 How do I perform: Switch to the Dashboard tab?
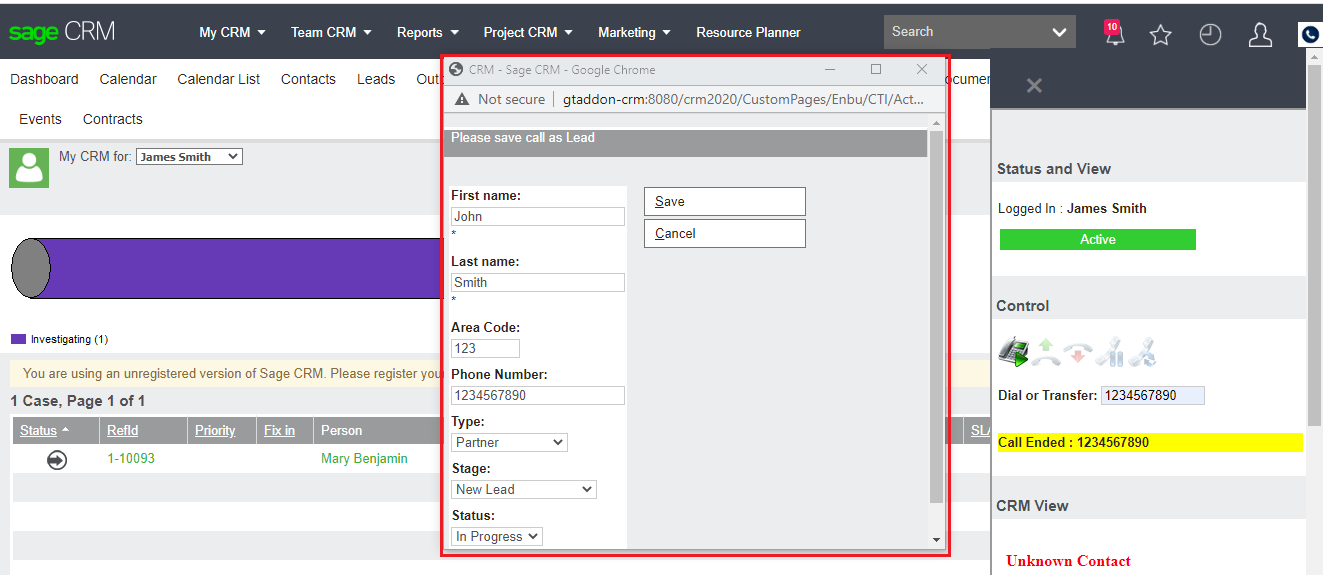pyautogui.click(x=44, y=79)
